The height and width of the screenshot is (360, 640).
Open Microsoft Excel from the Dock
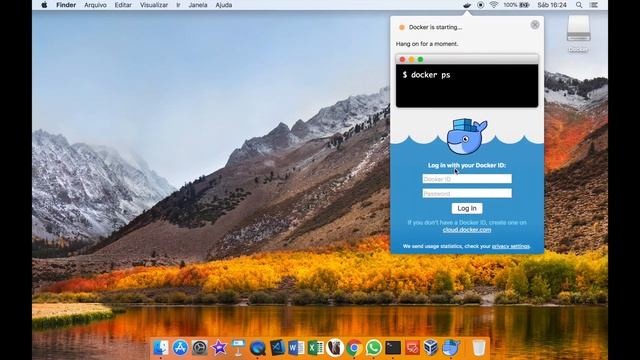tap(316, 348)
